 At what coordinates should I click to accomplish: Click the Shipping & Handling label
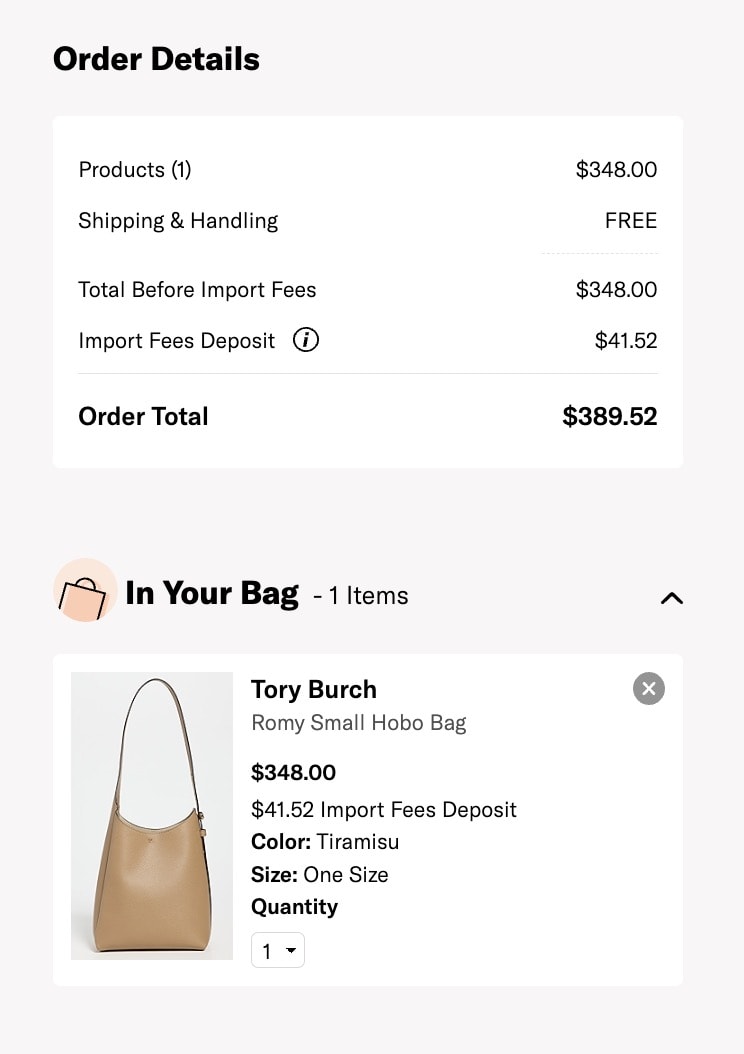178,220
